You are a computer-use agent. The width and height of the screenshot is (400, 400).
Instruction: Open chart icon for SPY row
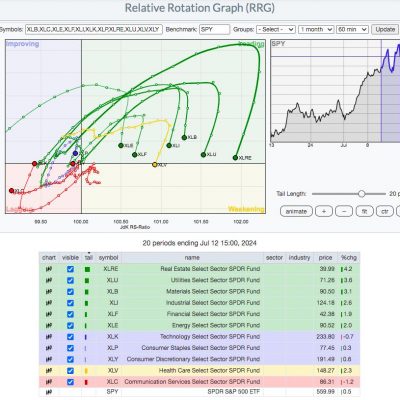point(49,392)
